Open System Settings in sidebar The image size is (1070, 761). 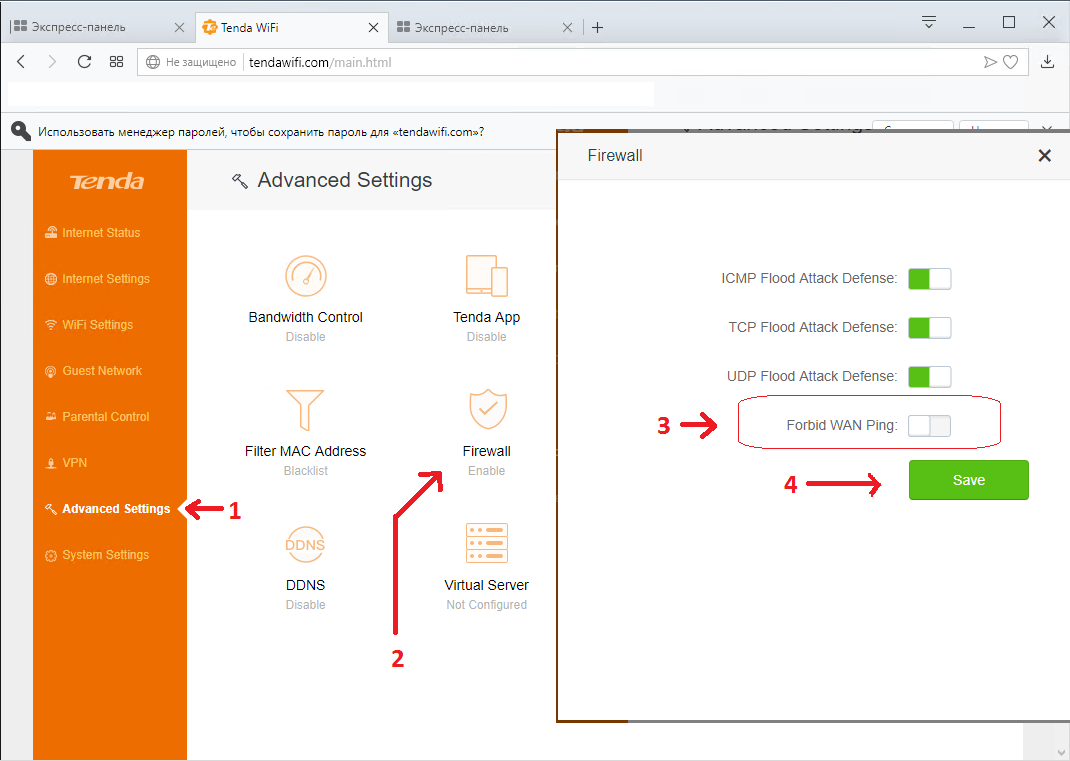(x=97, y=555)
